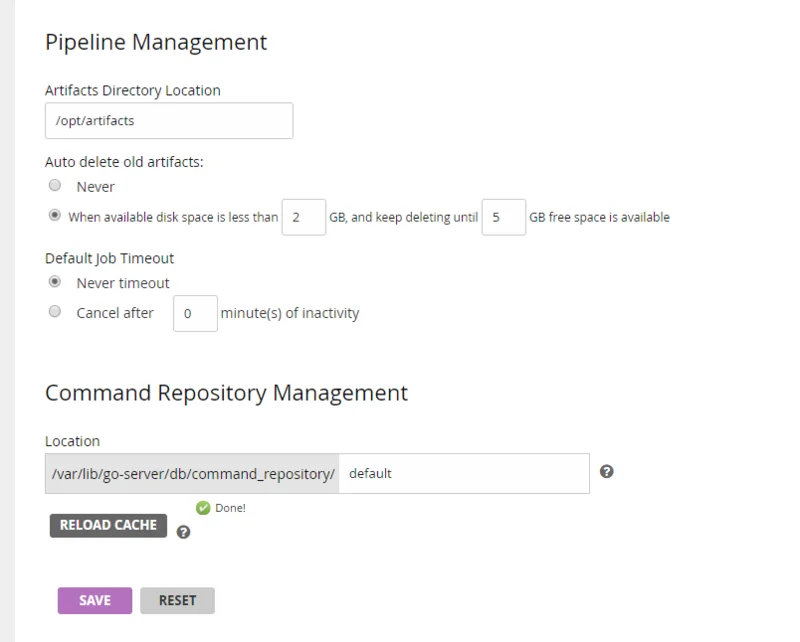
Task: Click the Auto delete old artifacts label
Action: point(124,162)
